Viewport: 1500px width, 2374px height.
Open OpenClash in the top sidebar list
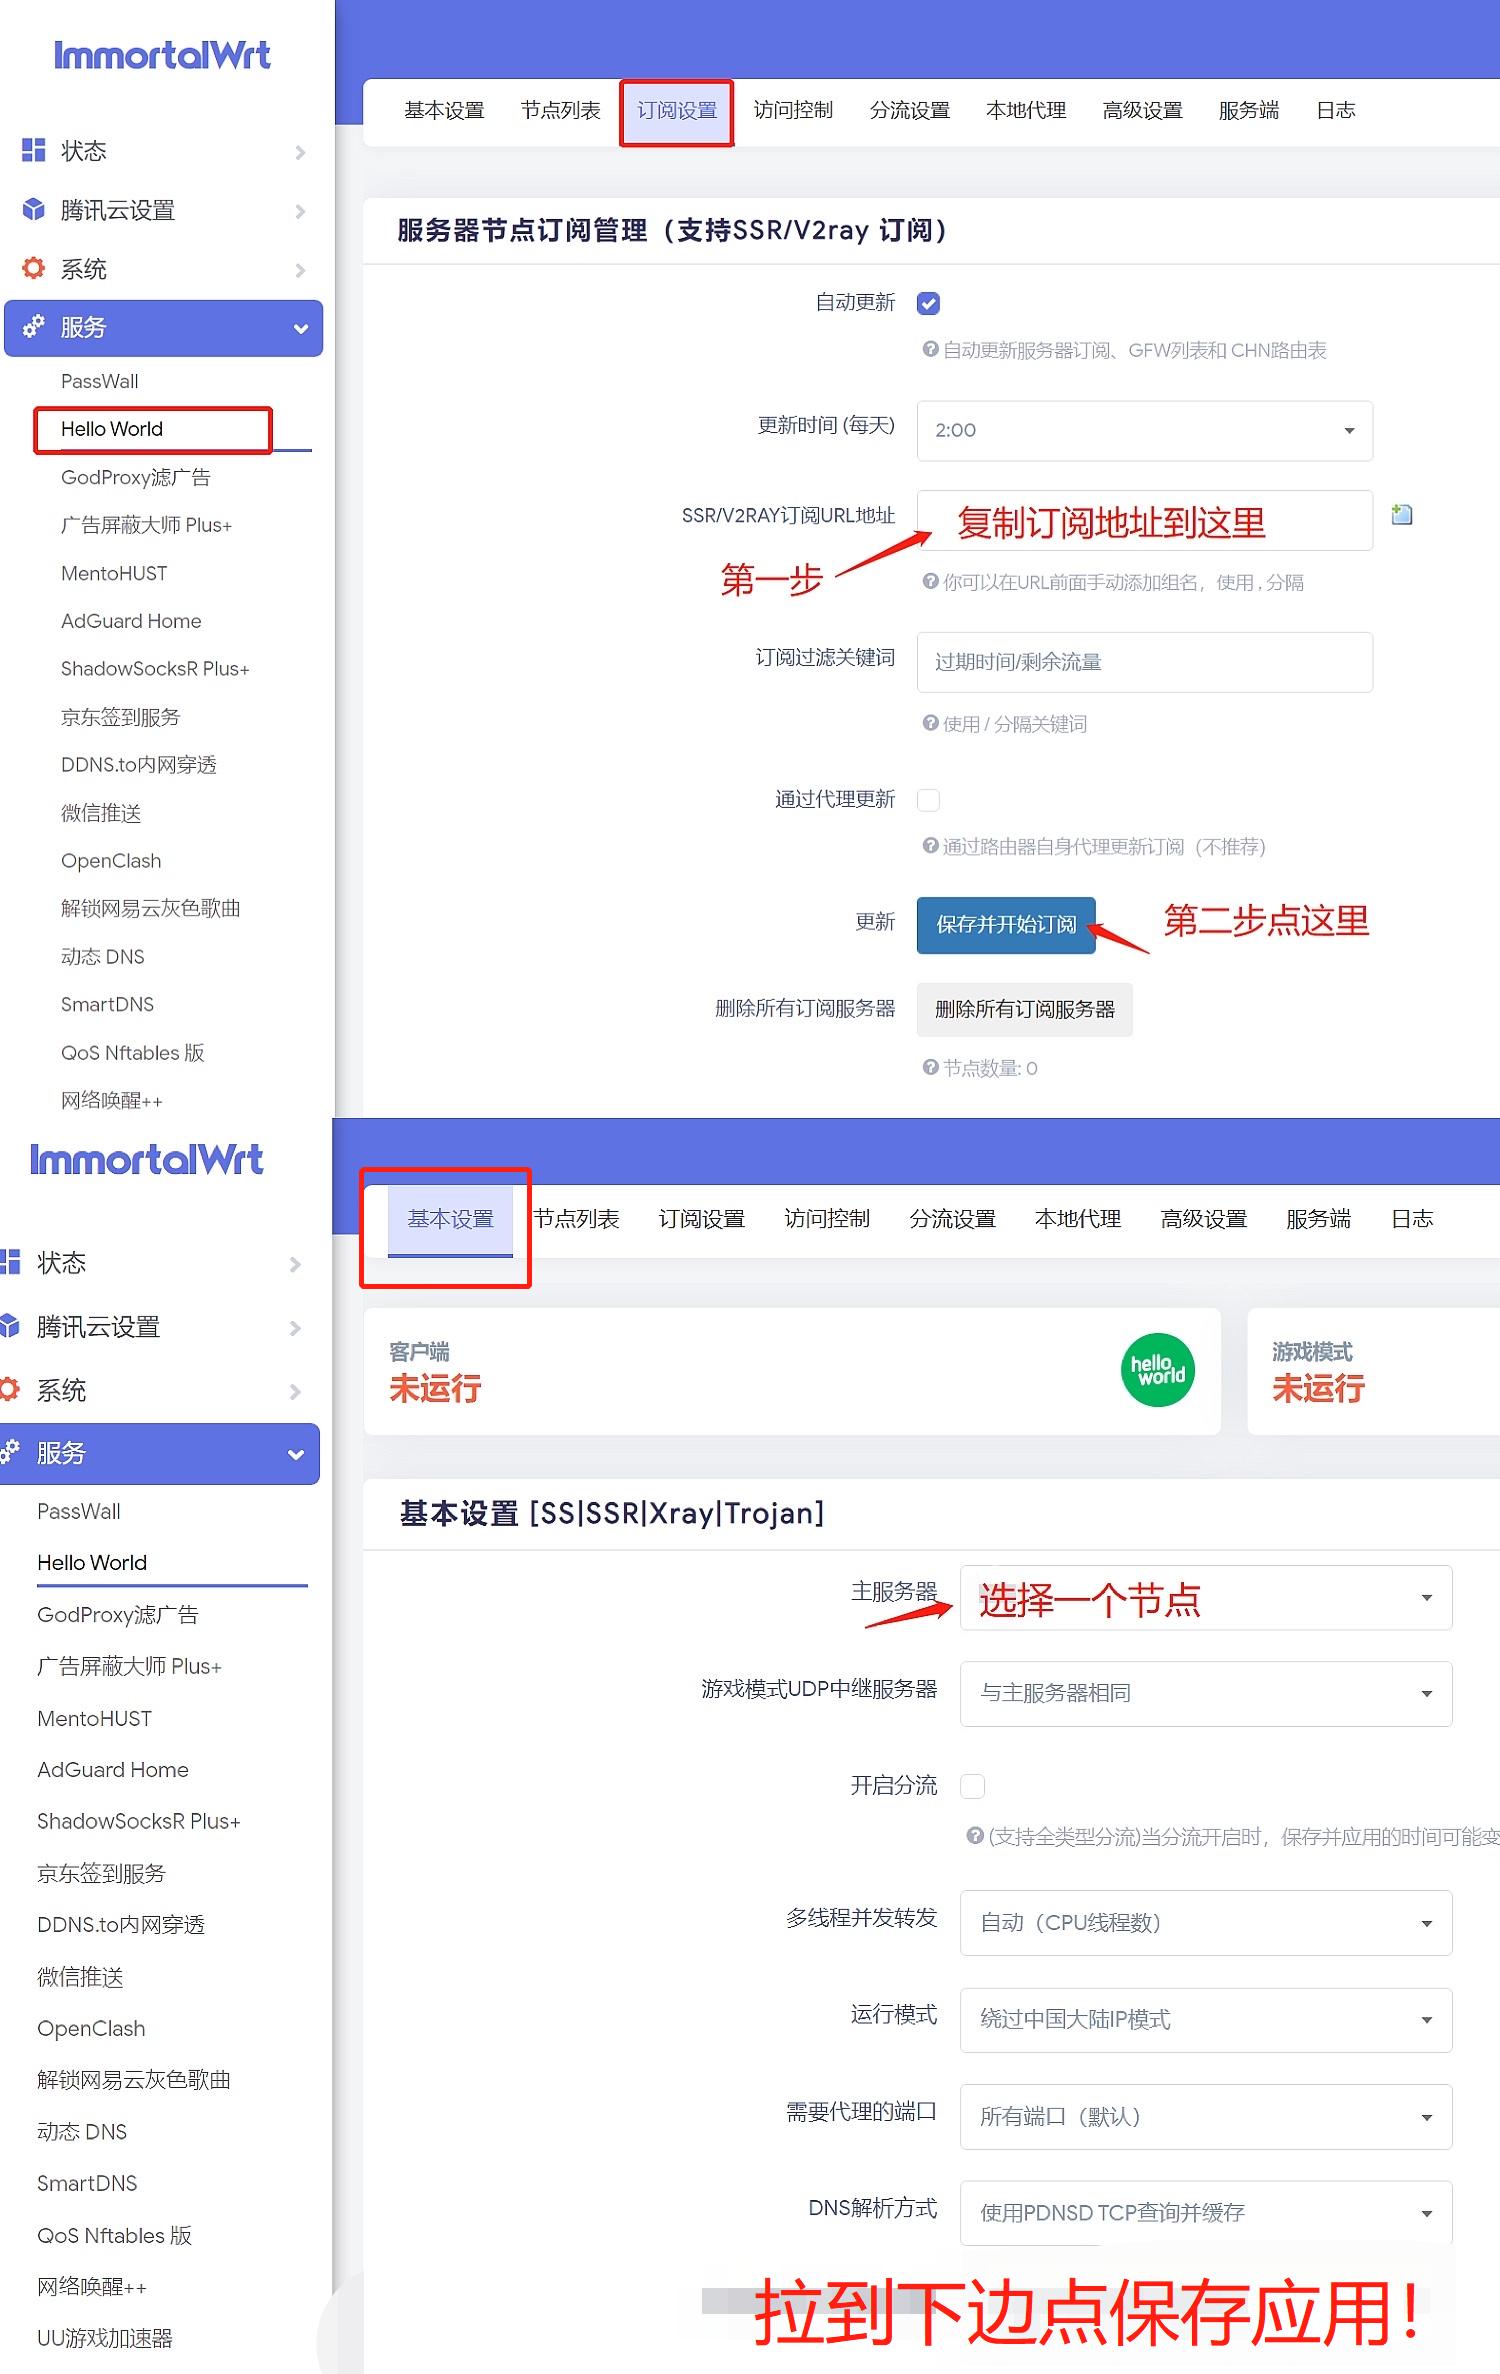[x=111, y=861]
